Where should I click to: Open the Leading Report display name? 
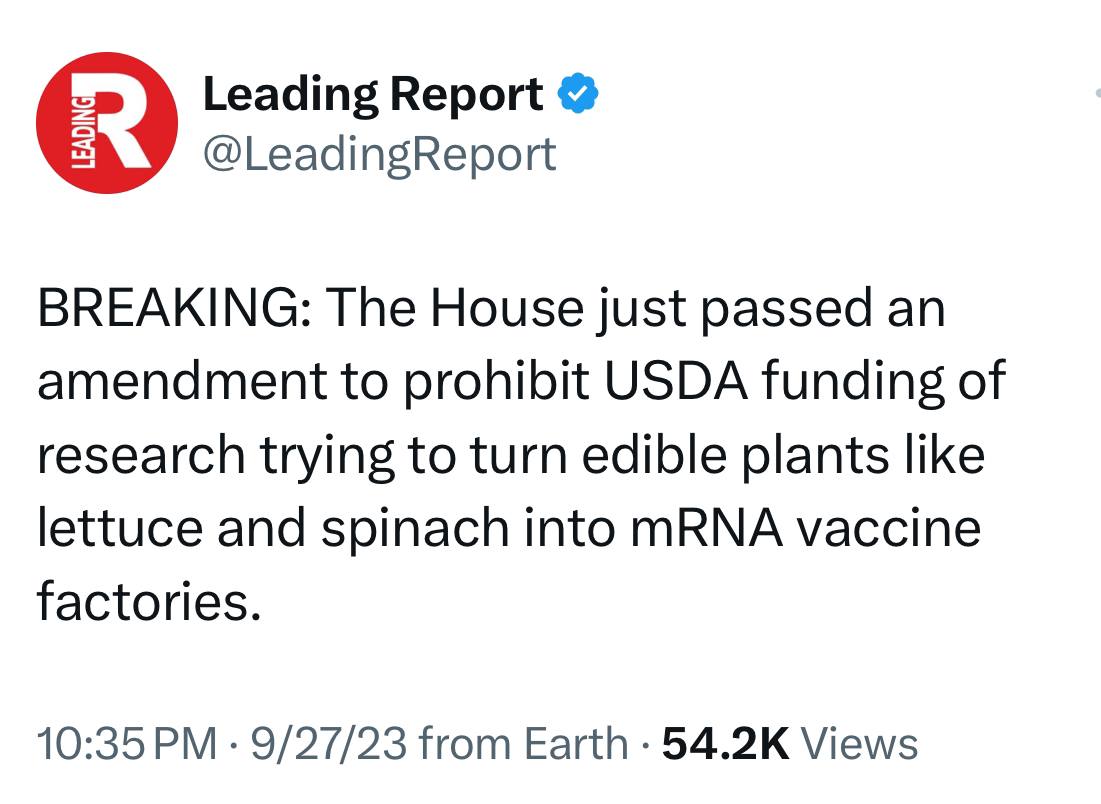[373, 94]
